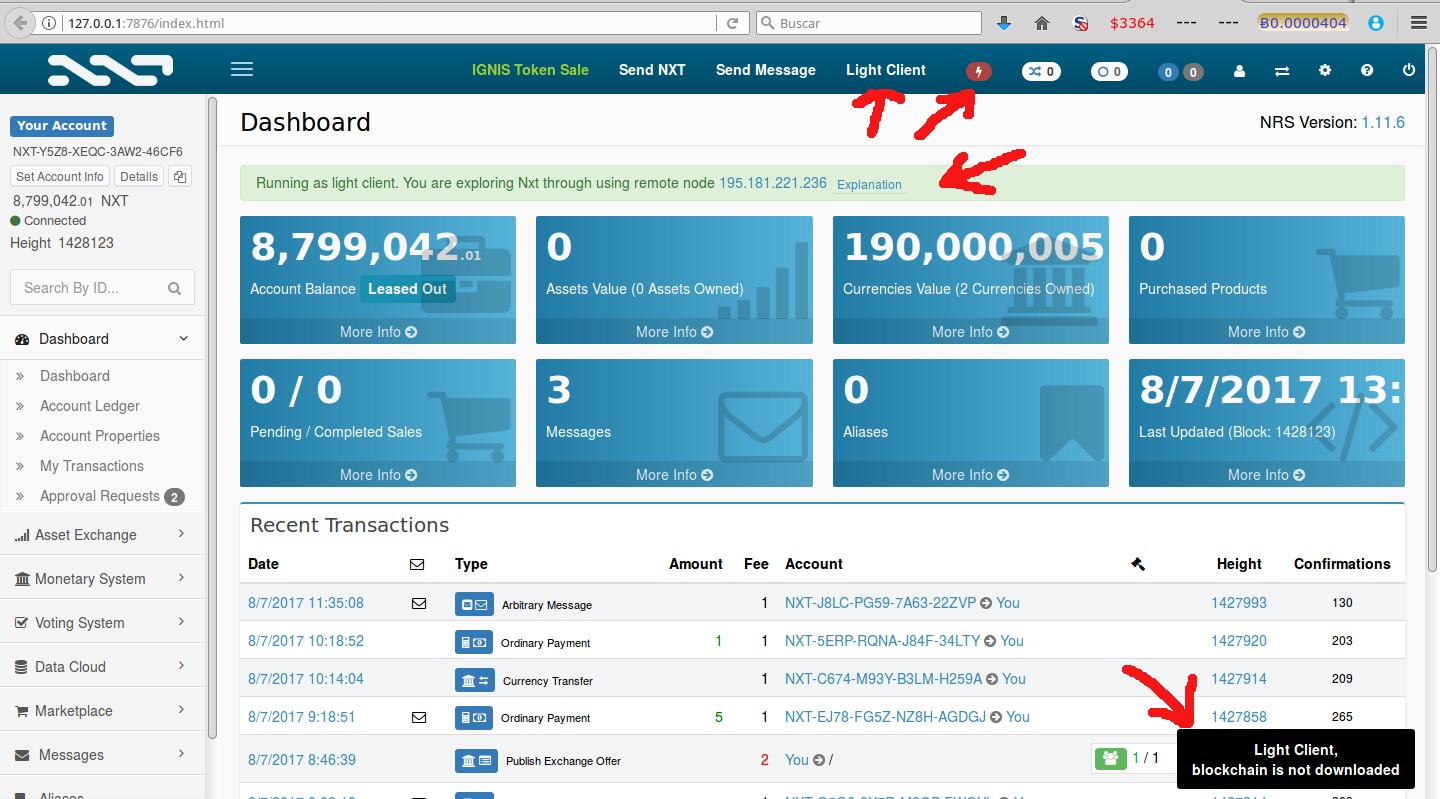This screenshot has width=1440, height=799.
Task: Click More Info on Aliases card
Action: click(970, 475)
